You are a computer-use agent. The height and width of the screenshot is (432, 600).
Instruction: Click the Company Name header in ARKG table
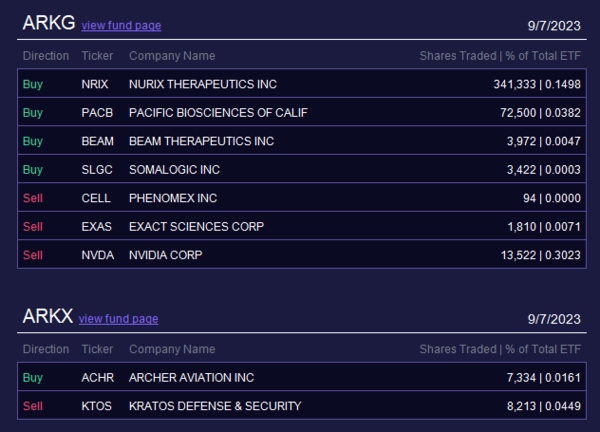172,56
